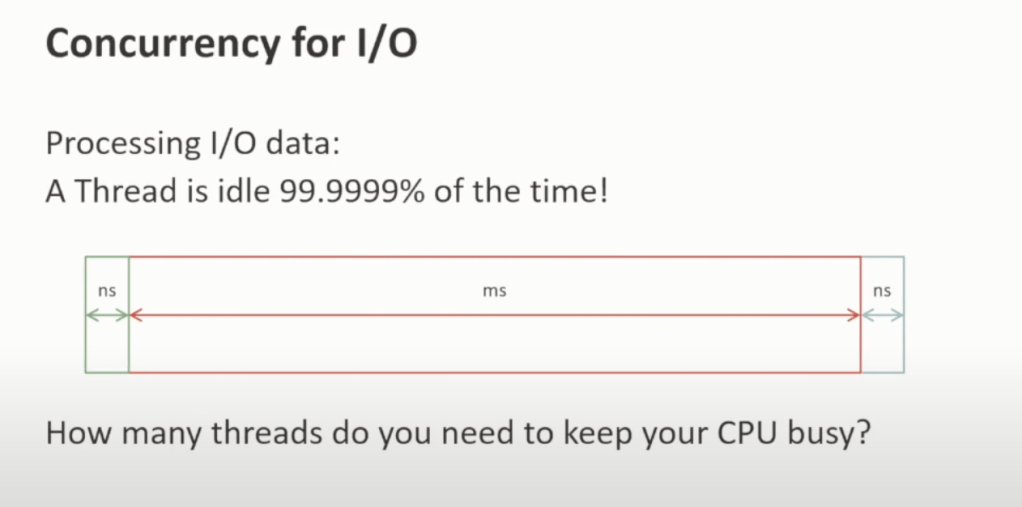Click inside the red box below the arrow

[495, 347]
